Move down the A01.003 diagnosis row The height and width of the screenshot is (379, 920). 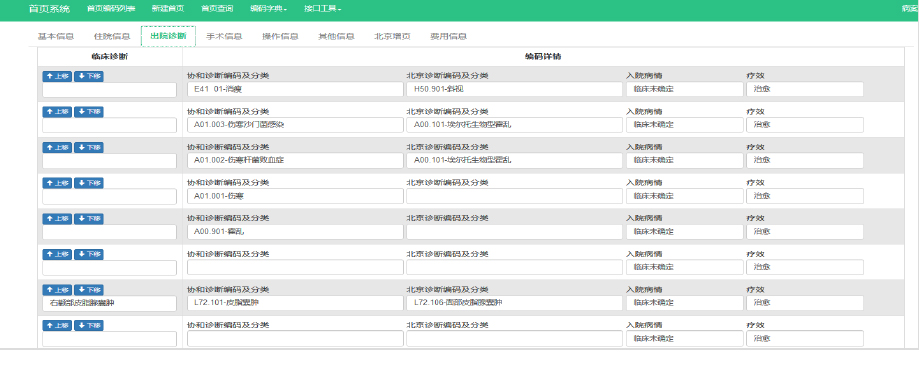(89, 112)
